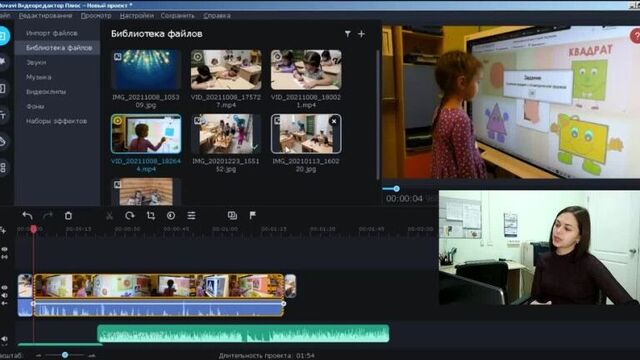This screenshot has width=640, height=360.
Task: Select the green music clip on audio track
Action: (x=243, y=333)
